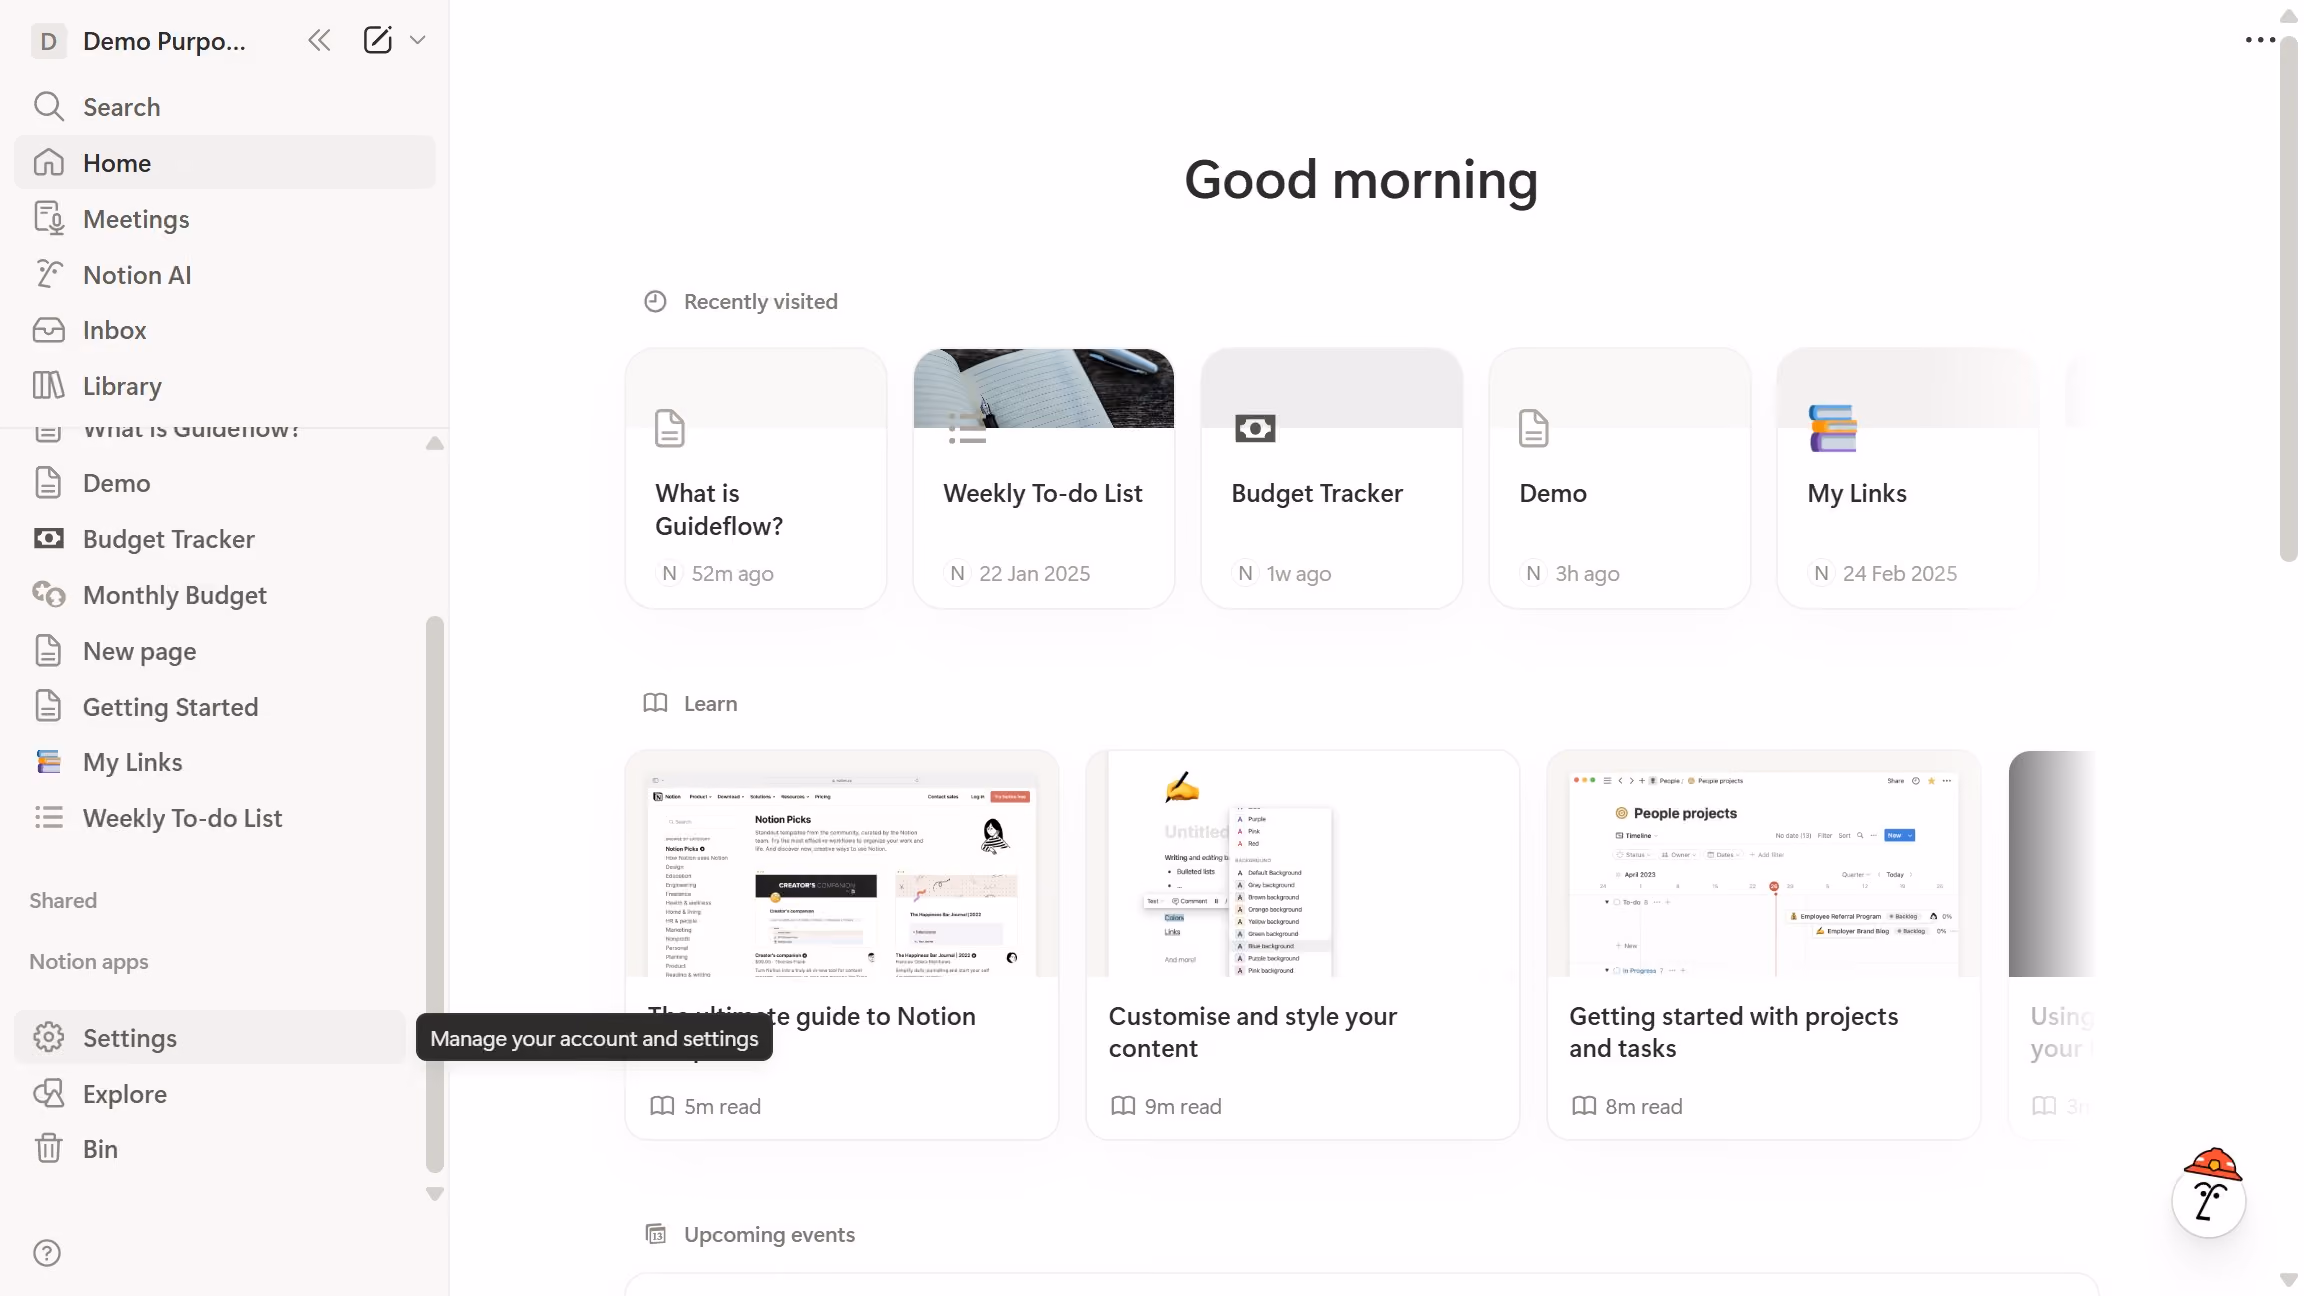The width and height of the screenshot is (2304, 1296).
Task: Click the "24 Feb 2025" date text
Action: click(x=1899, y=573)
